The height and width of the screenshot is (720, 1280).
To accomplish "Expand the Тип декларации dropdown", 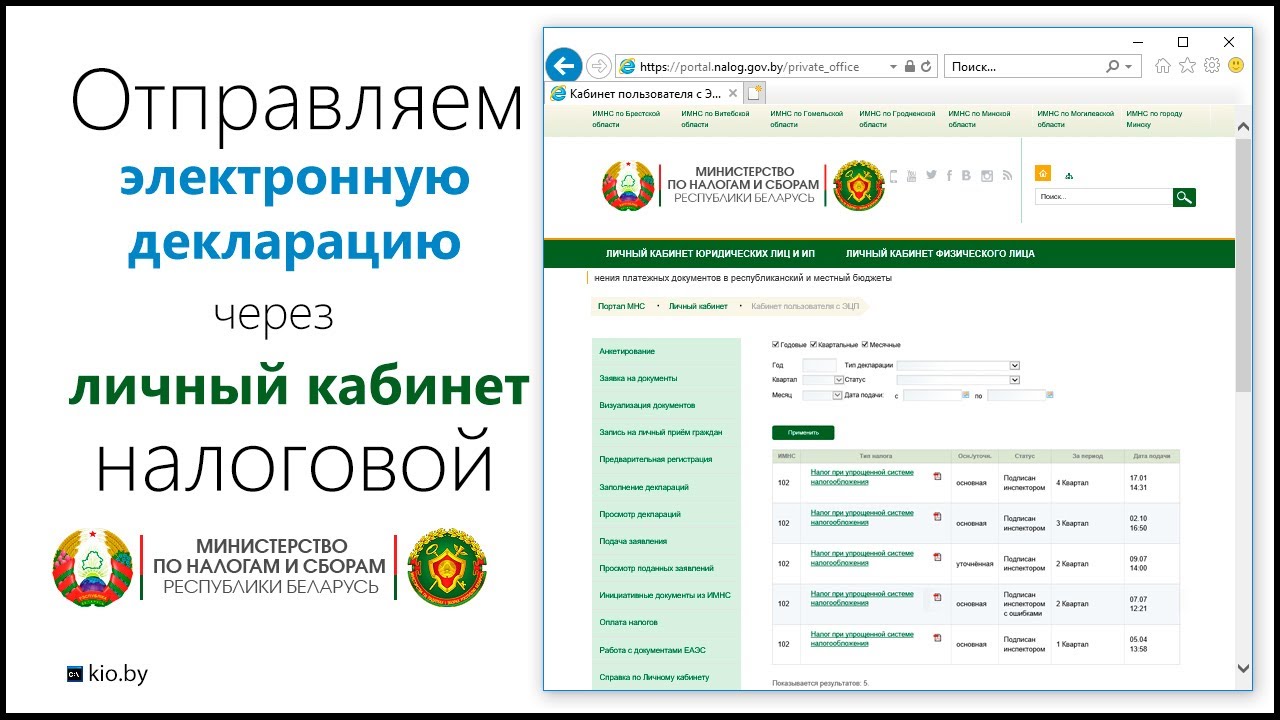I will pos(1014,365).
